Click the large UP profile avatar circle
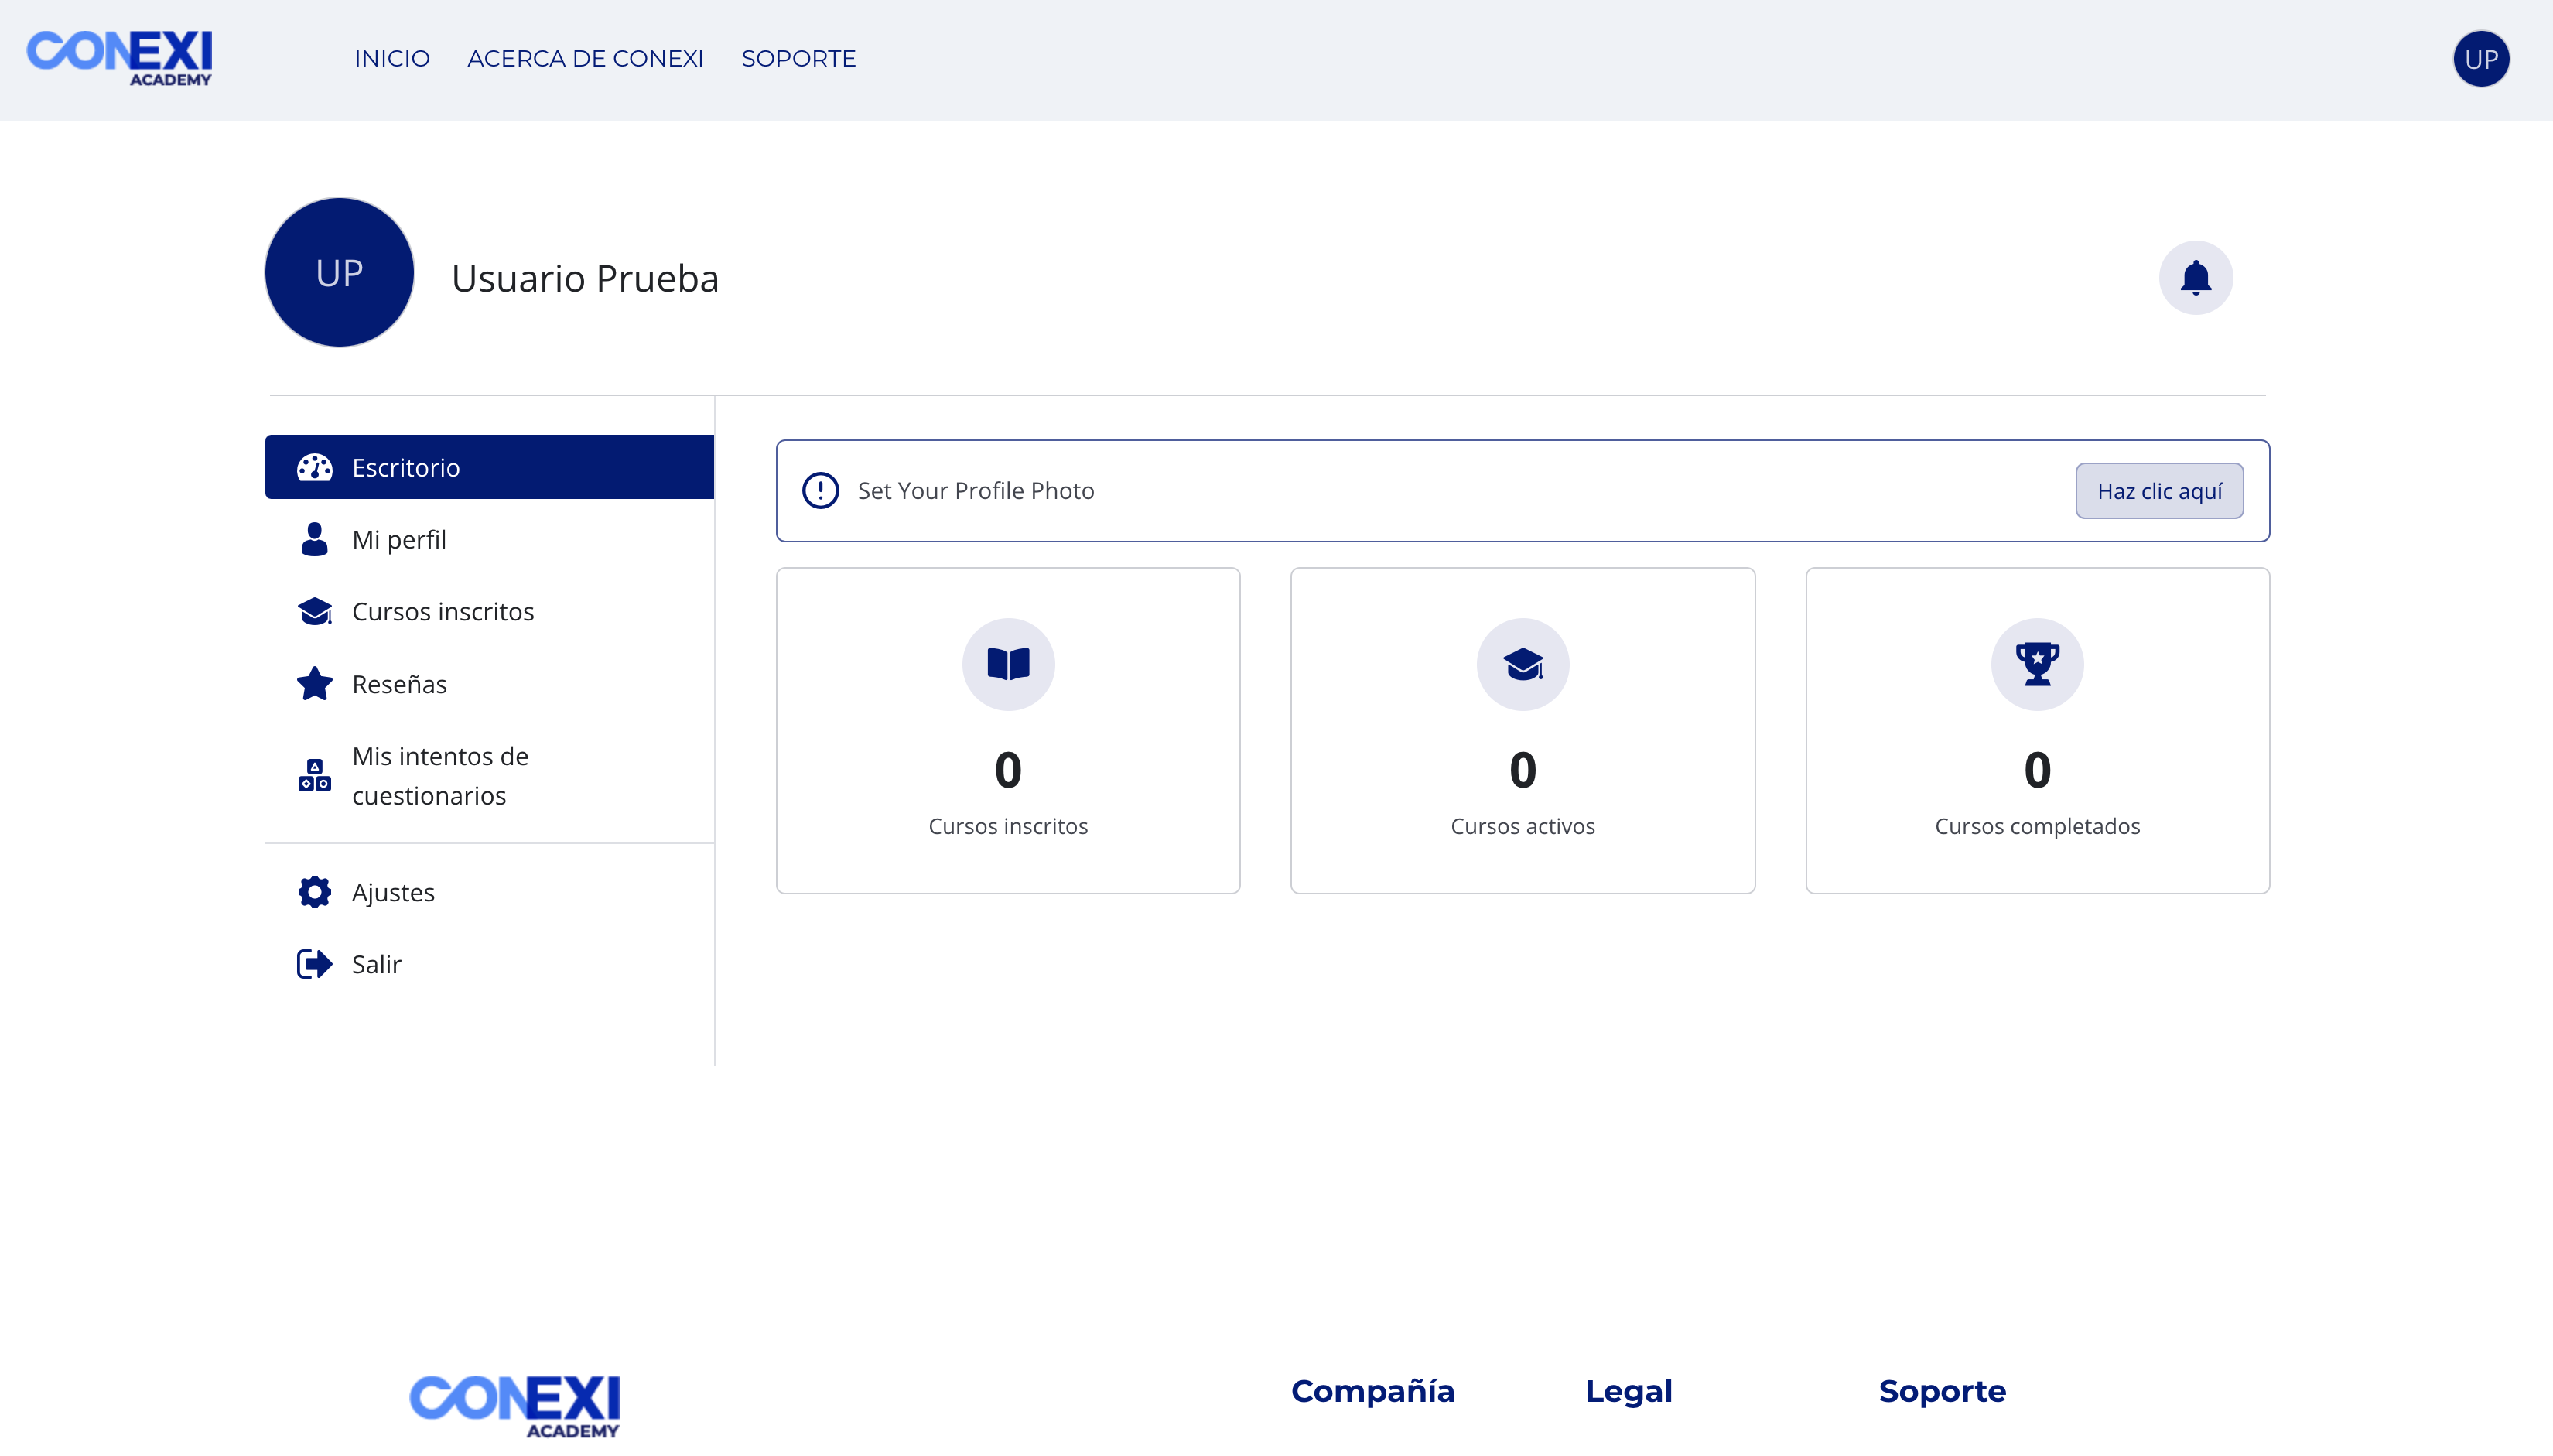This screenshot has width=2553, height=1456. point(337,271)
